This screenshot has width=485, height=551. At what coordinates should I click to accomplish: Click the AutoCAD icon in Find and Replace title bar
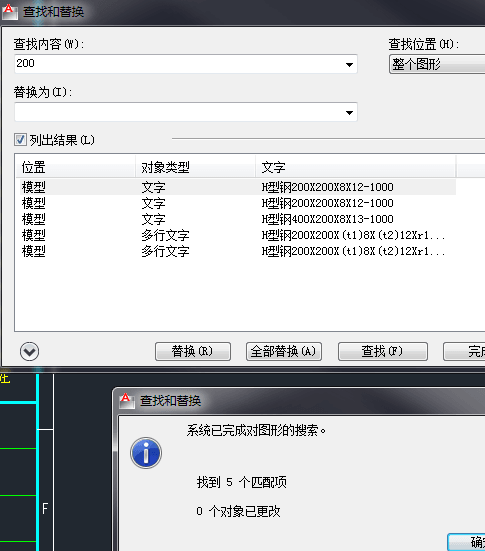click(9, 12)
